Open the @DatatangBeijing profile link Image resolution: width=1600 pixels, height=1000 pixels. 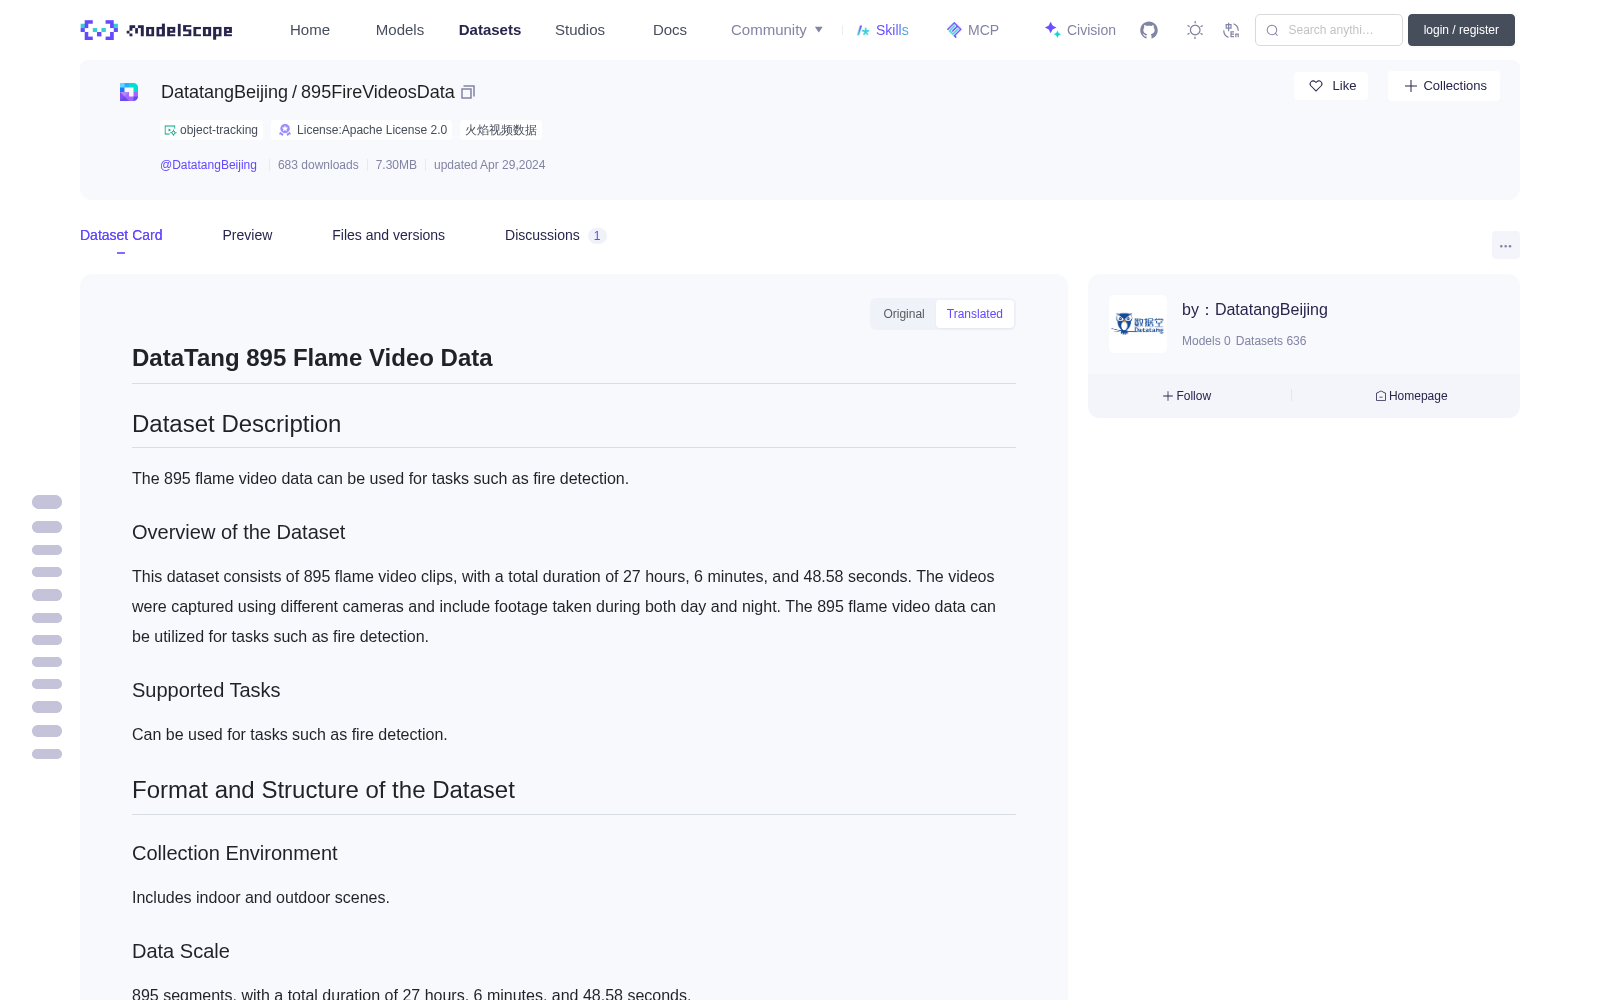click(x=208, y=165)
